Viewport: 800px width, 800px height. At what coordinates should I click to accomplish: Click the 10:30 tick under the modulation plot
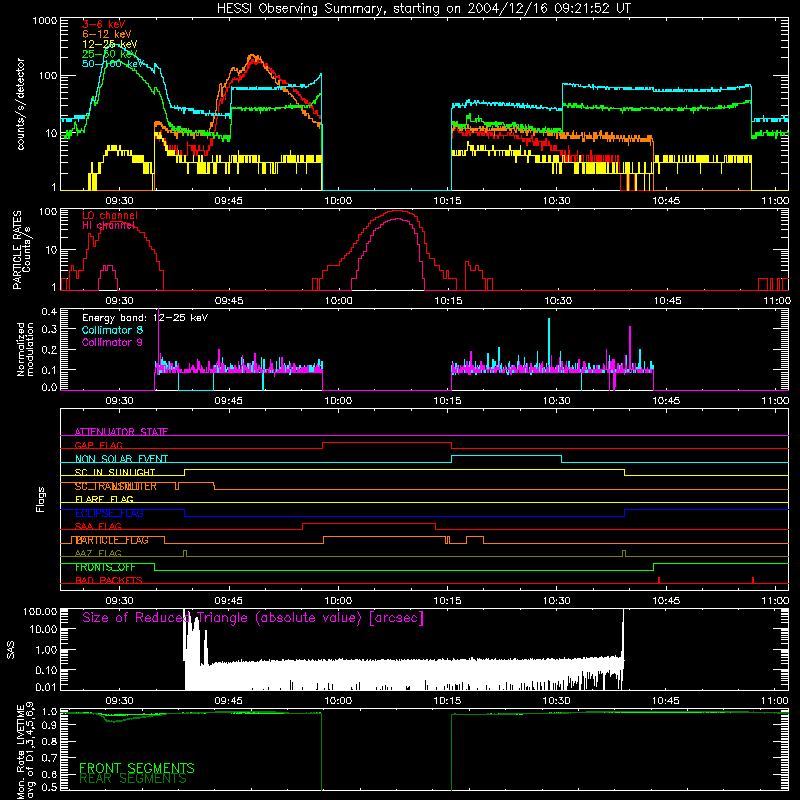(557, 401)
